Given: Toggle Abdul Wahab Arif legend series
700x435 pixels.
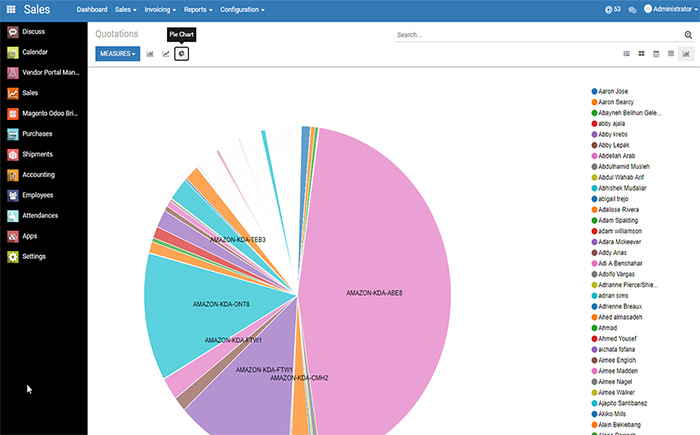Looking at the screenshot, I should tap(618, 177).
